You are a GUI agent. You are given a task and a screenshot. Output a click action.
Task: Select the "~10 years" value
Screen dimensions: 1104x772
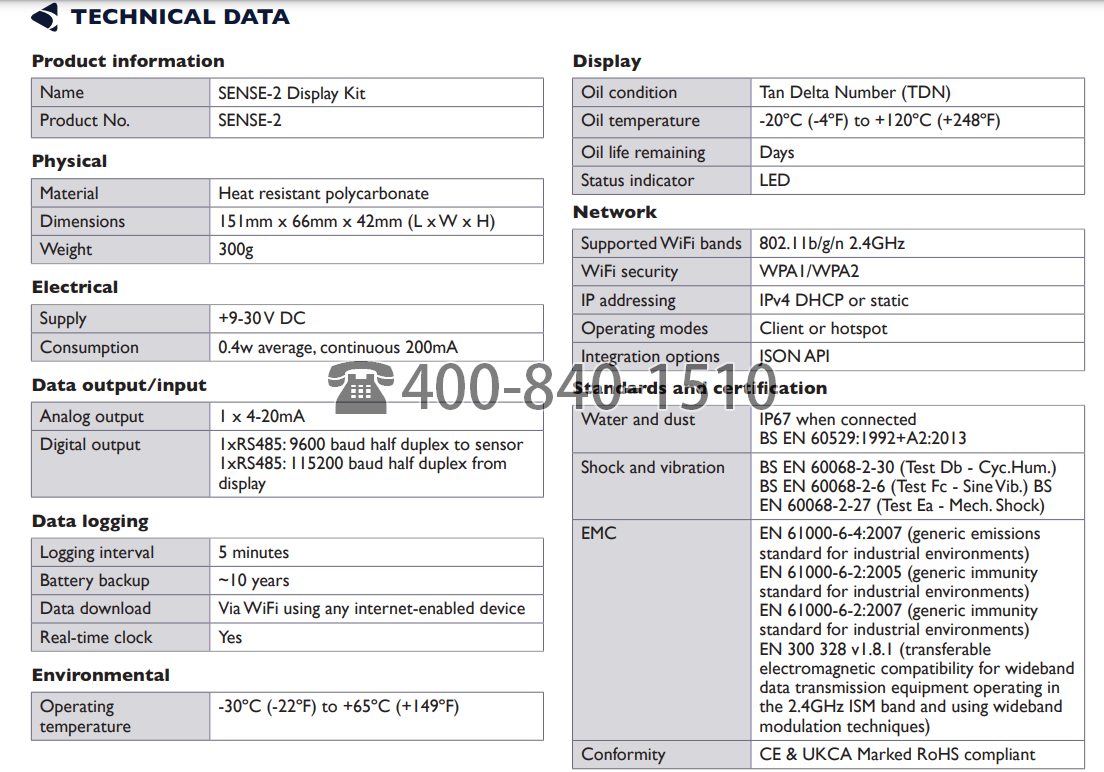tap(253, 580)
